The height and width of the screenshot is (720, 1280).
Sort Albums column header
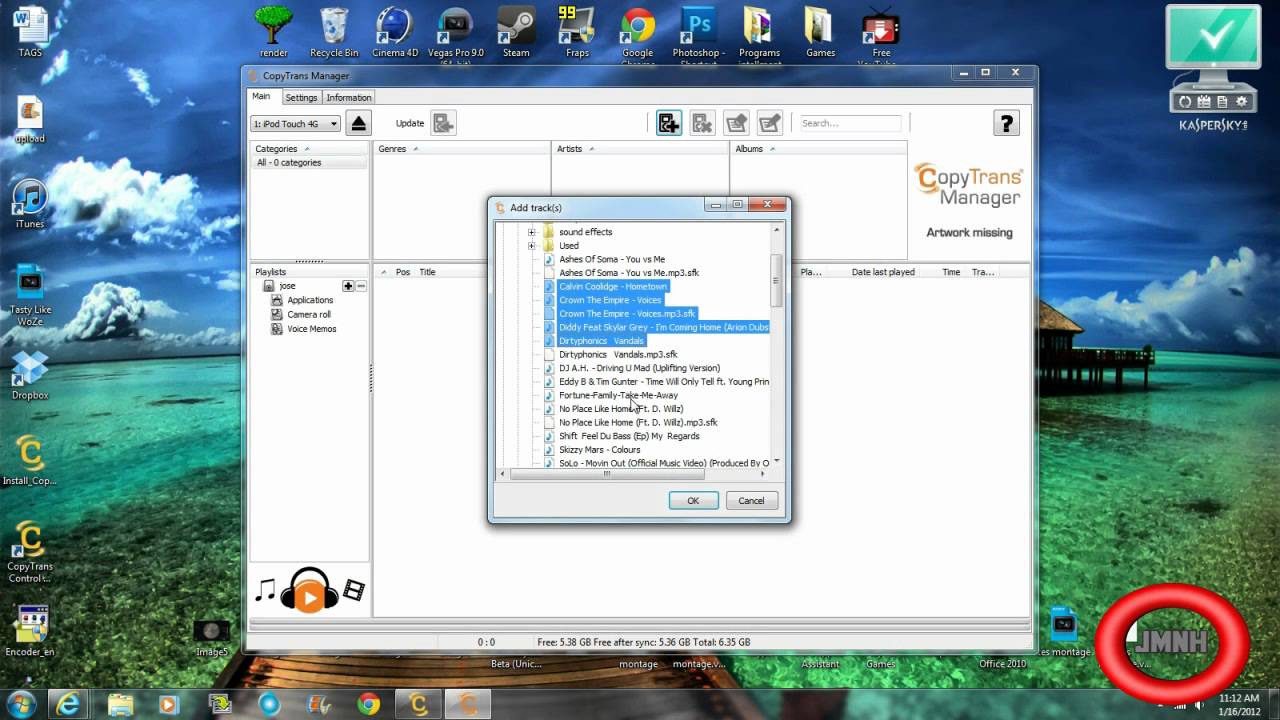(818, 149)
